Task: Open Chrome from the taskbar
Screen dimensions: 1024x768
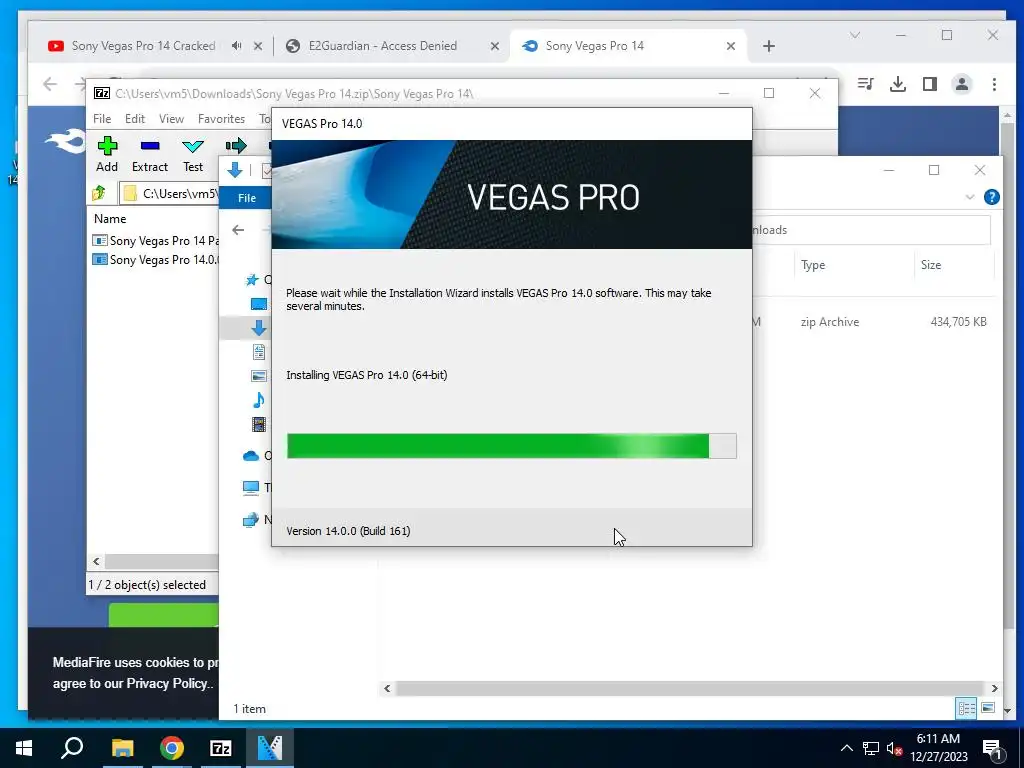Action: coord(172,748)
